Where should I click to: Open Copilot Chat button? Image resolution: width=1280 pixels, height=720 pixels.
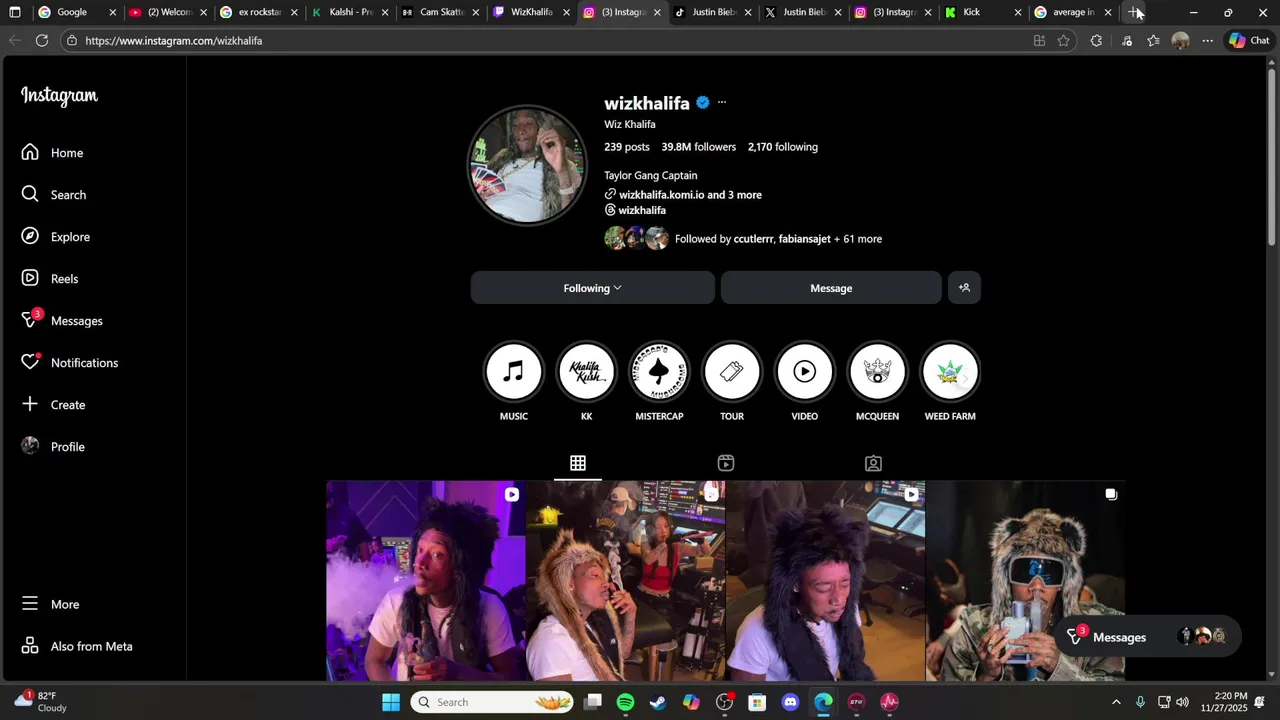point(1250,41)
